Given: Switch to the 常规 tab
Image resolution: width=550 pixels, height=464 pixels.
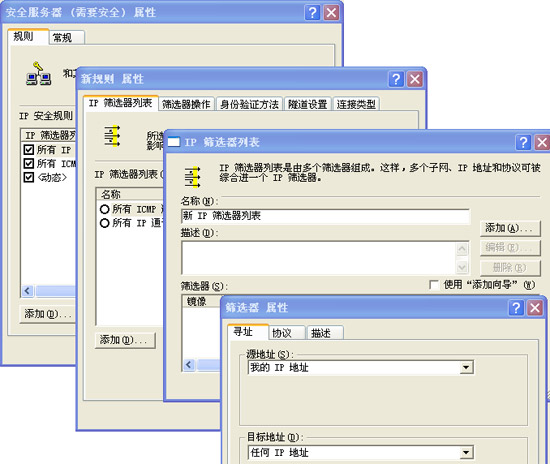Looking at the screenshot, I should click(x=67, y=38).
